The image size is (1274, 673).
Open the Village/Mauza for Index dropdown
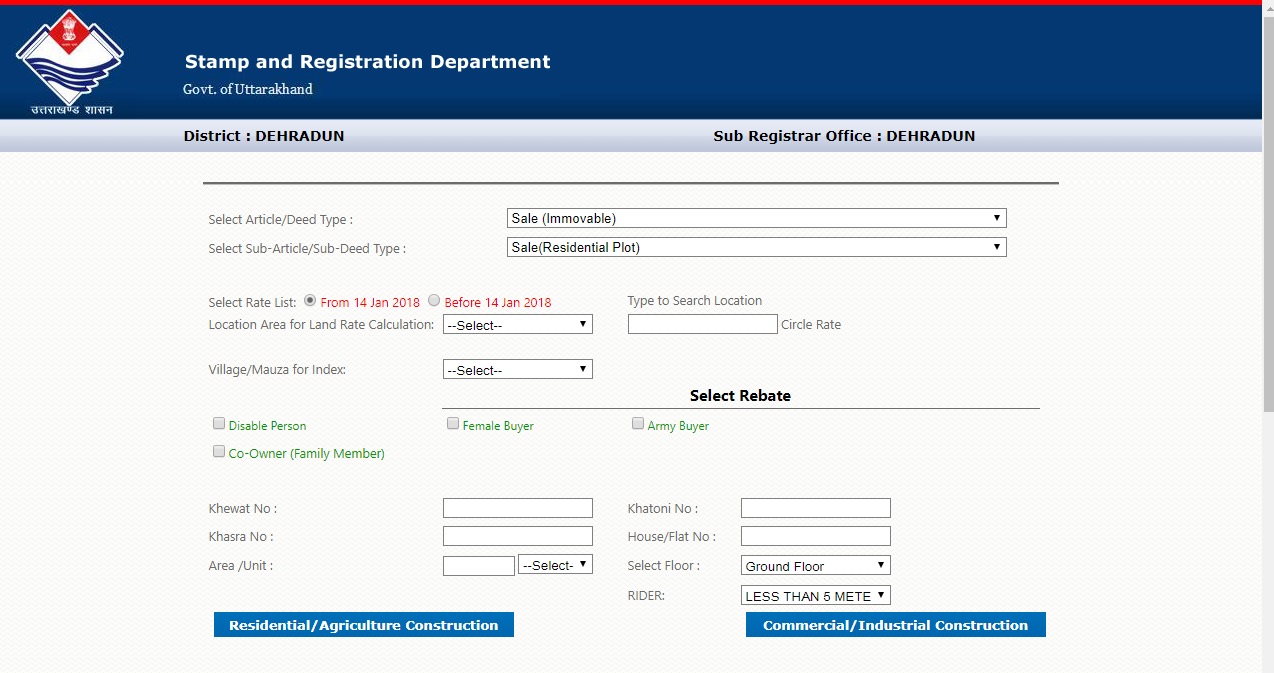pyautogui.click(x=516, y=369)
